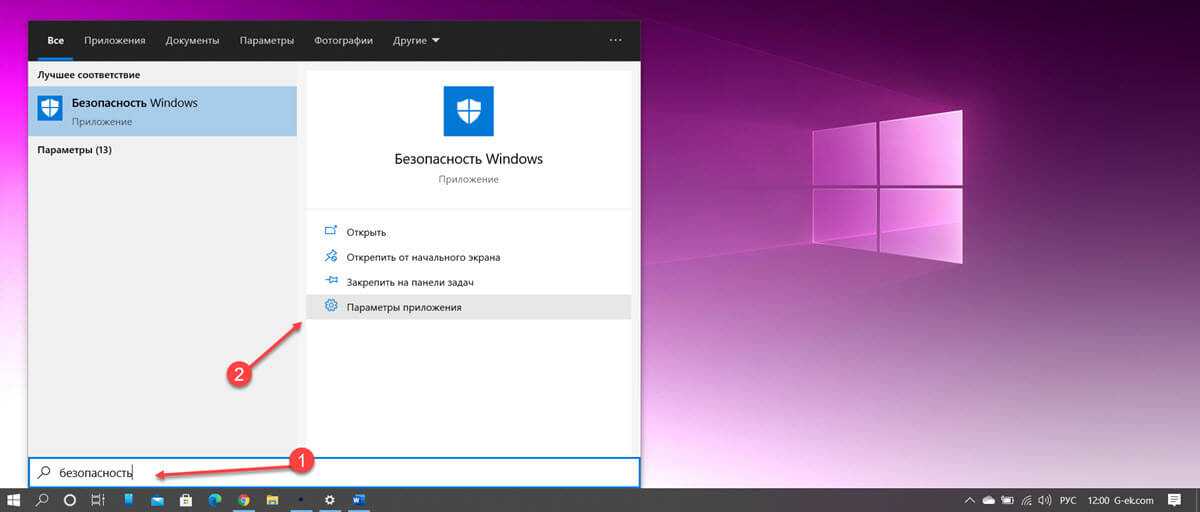The width and height of the screenshot is (1200, 512).
Task: Switch to the Приложения search tab
Action: [115, 41]
